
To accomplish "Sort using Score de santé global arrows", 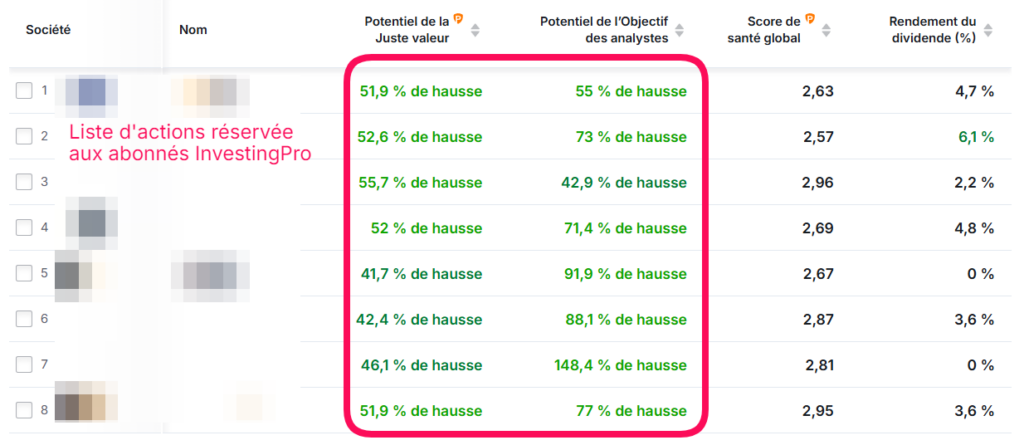I will coord(827,30).
